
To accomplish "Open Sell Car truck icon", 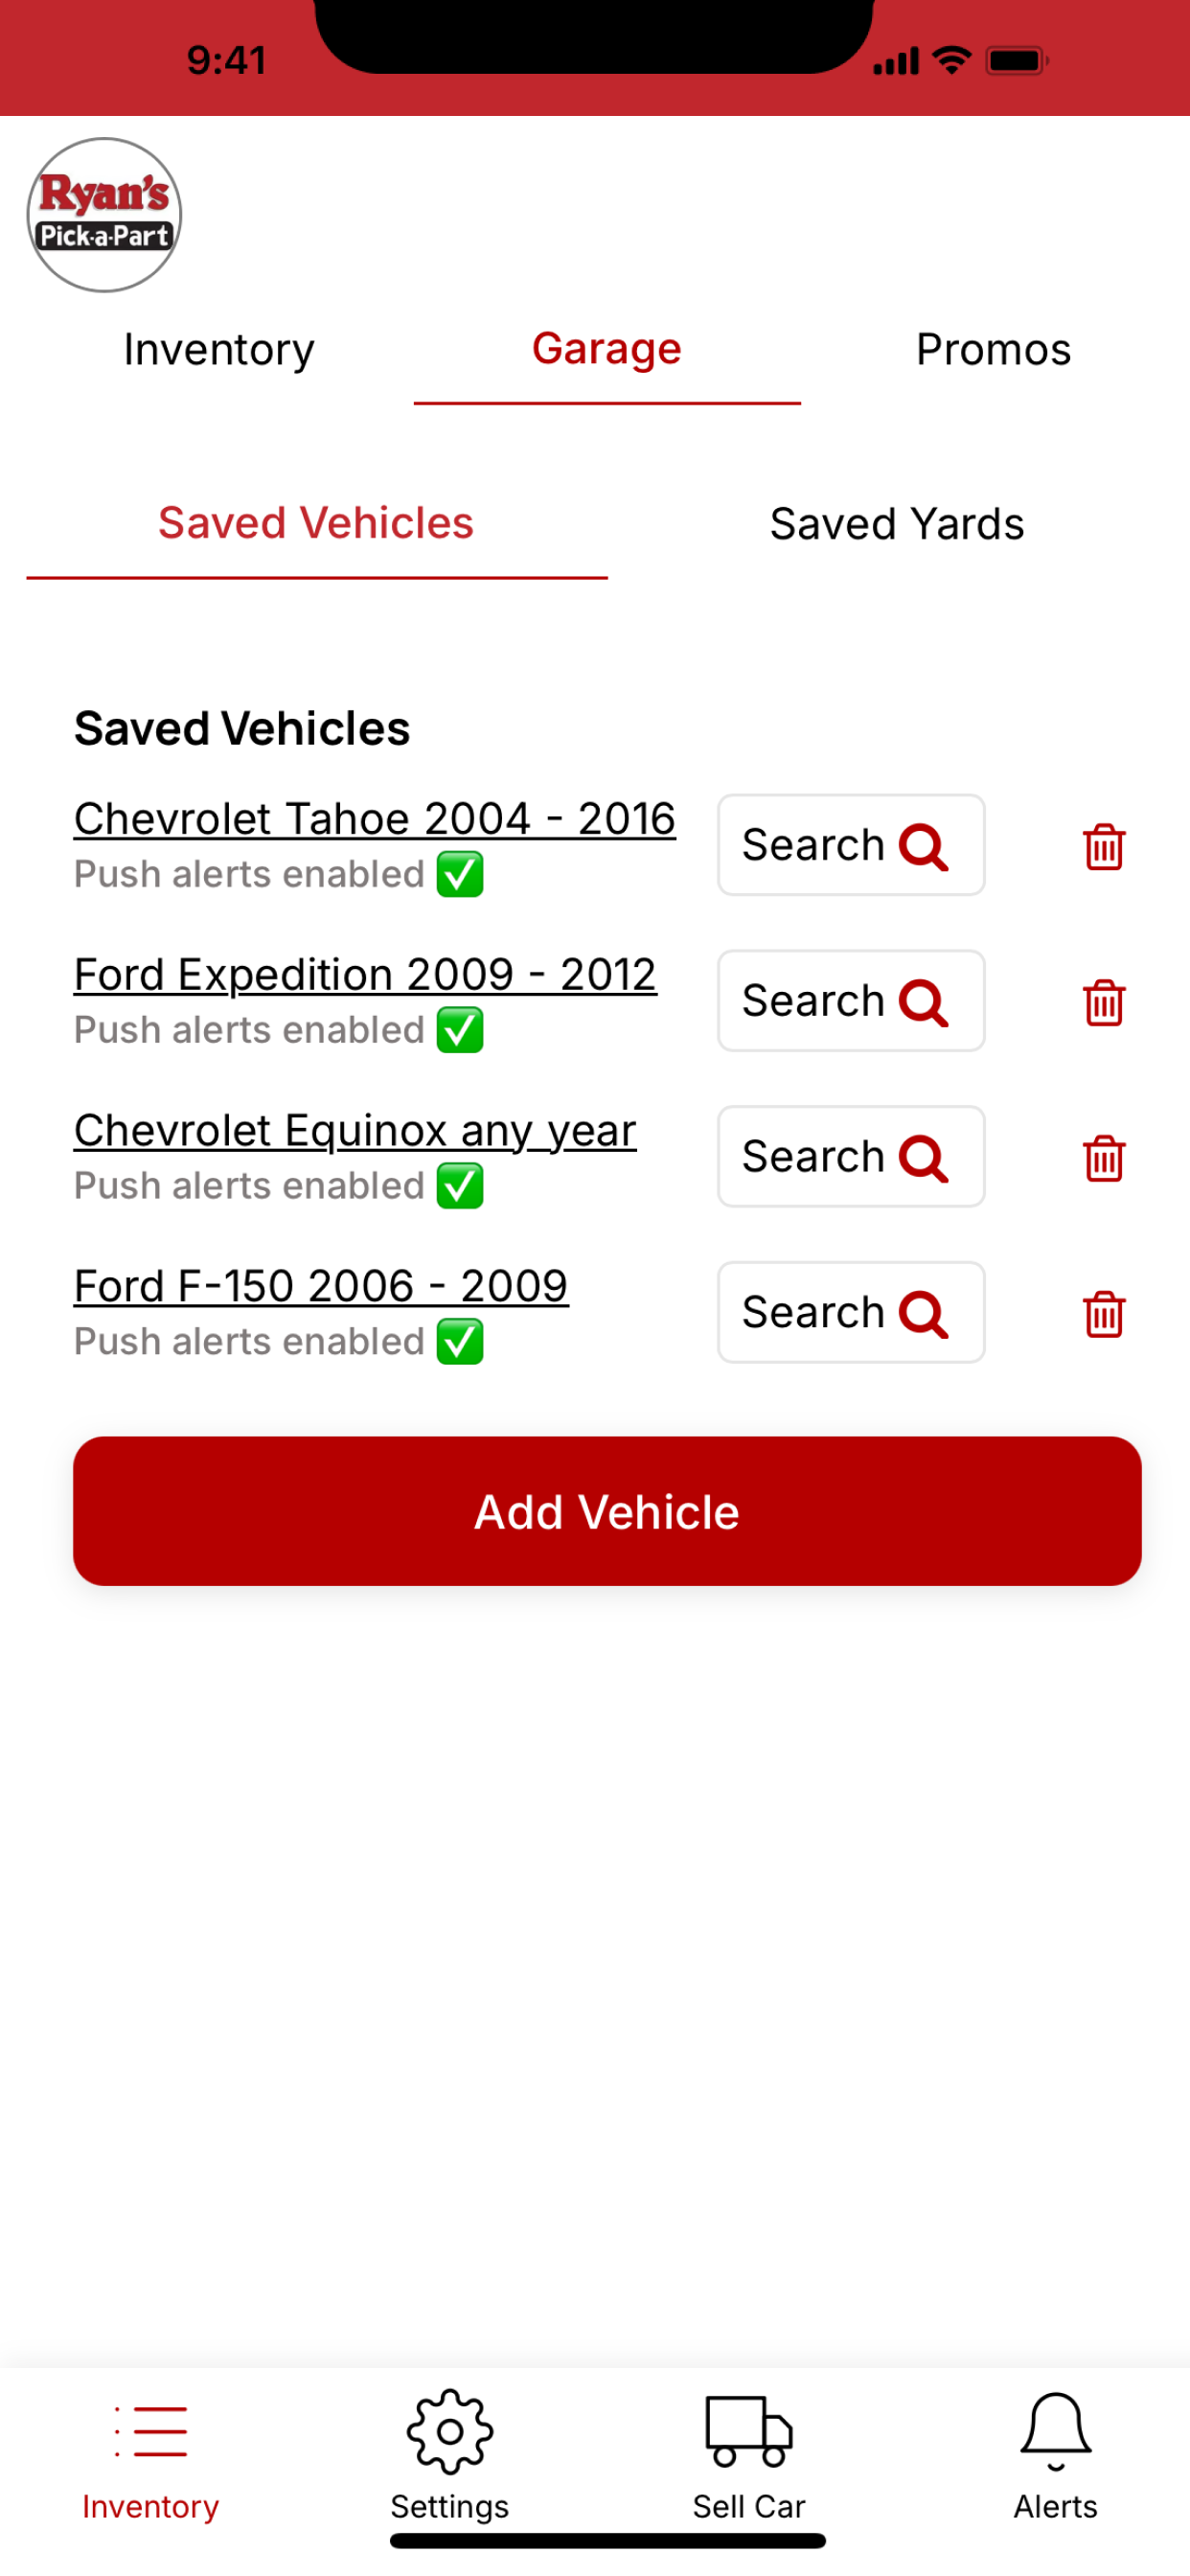I will point(749,2430).
